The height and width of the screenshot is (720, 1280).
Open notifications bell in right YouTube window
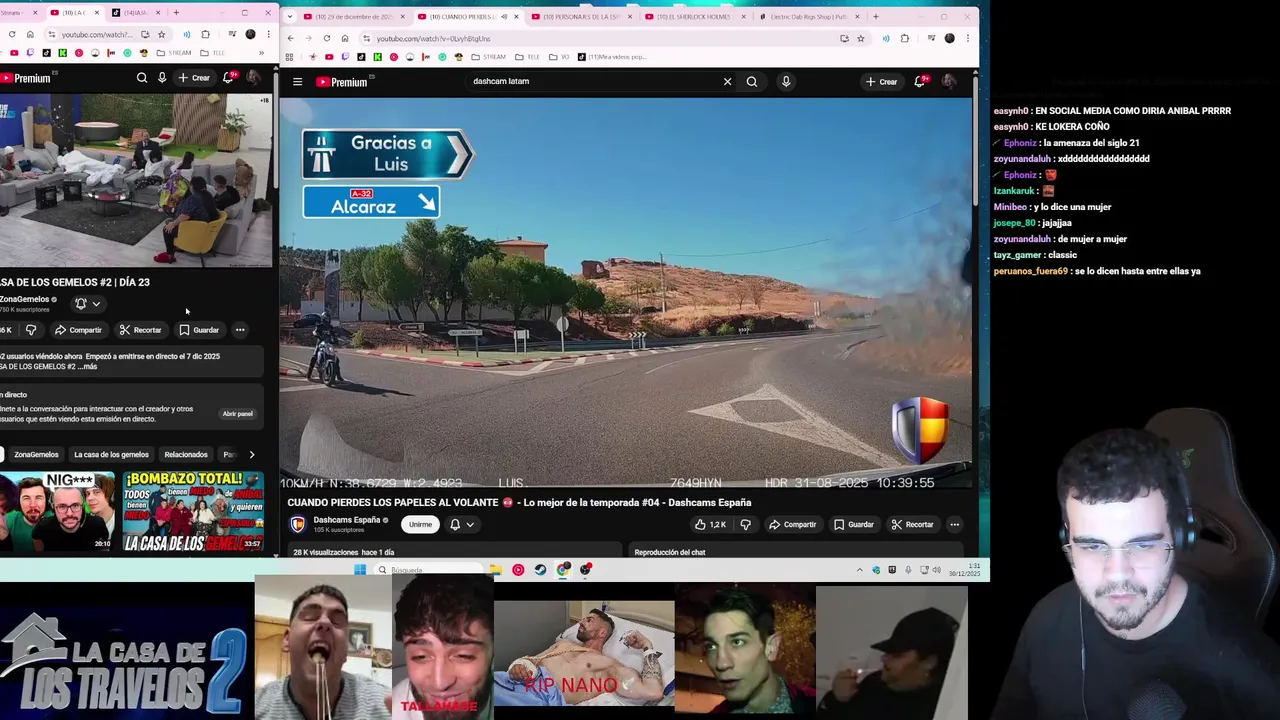pos(920,82)
